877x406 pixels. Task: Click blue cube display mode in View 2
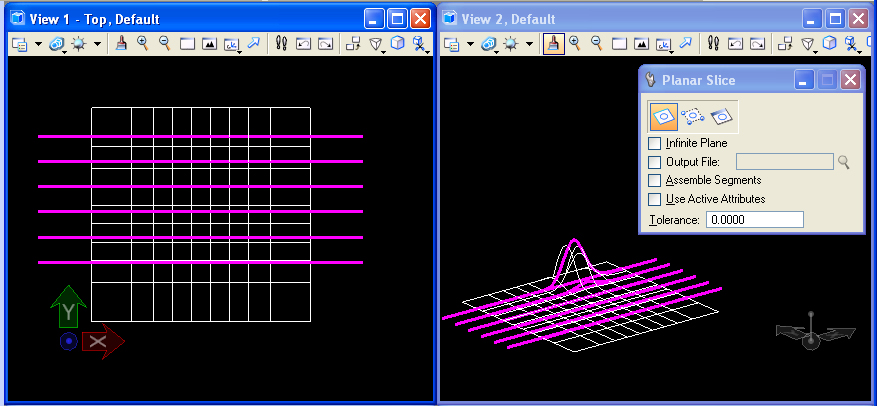pyautogui.click(x=829, y=44)
